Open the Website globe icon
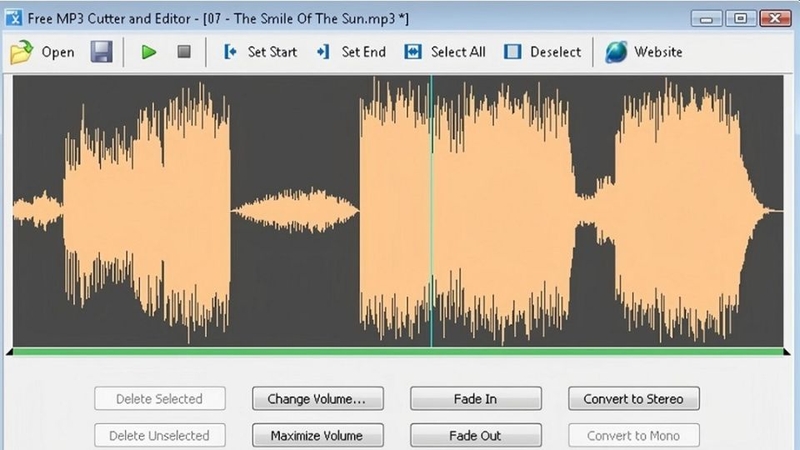The image size is (800, 450). (616, 52)
